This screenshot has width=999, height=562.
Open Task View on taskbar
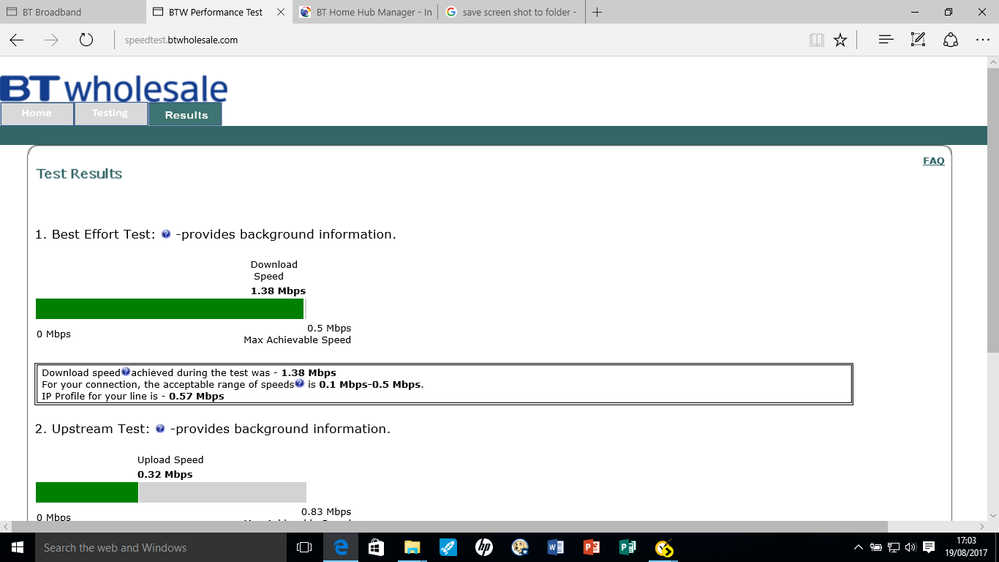(x=305, y=547)
